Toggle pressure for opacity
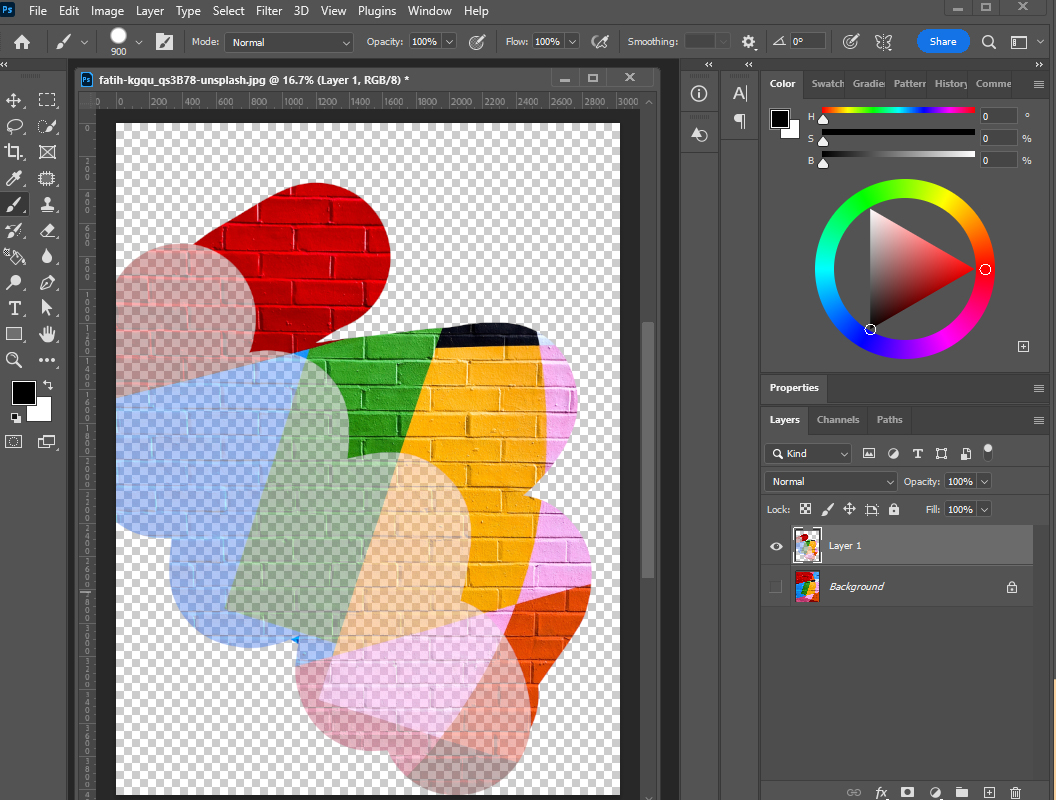Image resolution: width=1056 pixels, height=800 pixels. coord(477,42)
